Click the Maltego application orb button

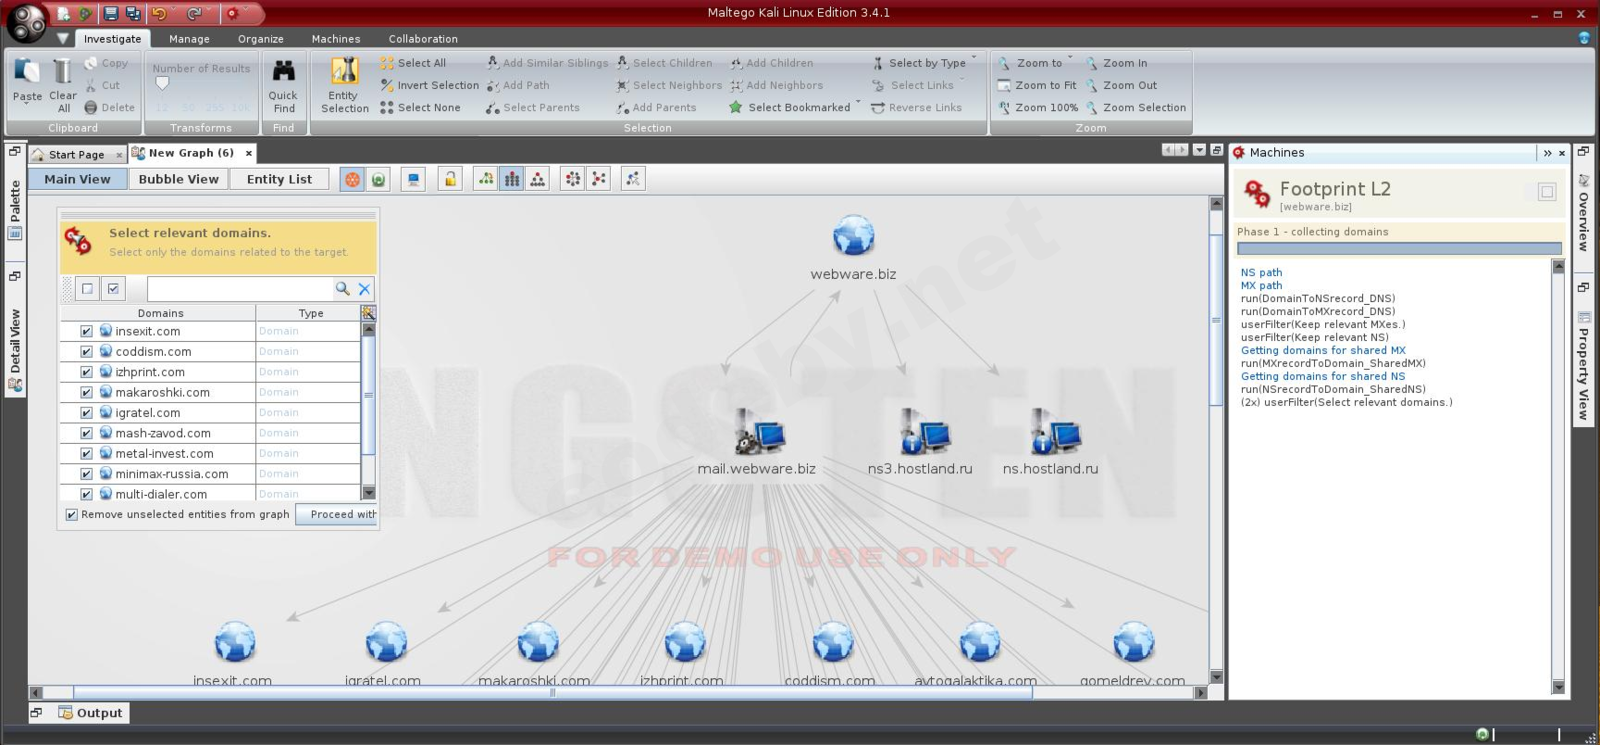tap(26, 23)
